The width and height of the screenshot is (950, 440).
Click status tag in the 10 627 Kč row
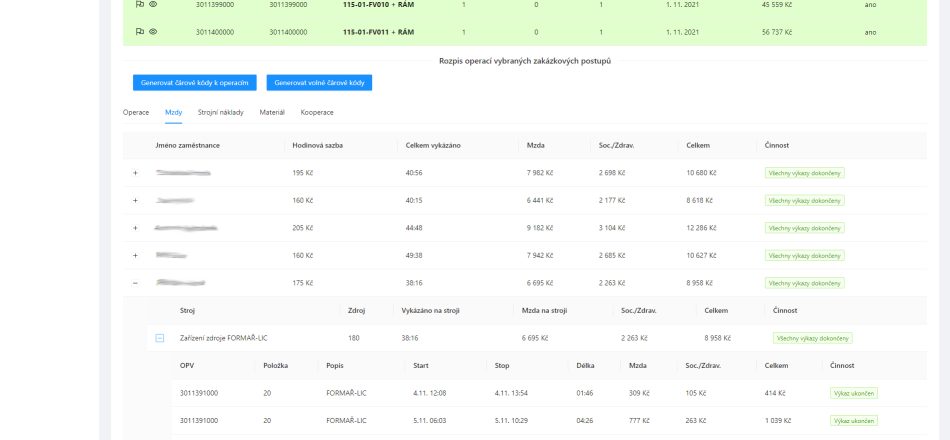point(804,256)
